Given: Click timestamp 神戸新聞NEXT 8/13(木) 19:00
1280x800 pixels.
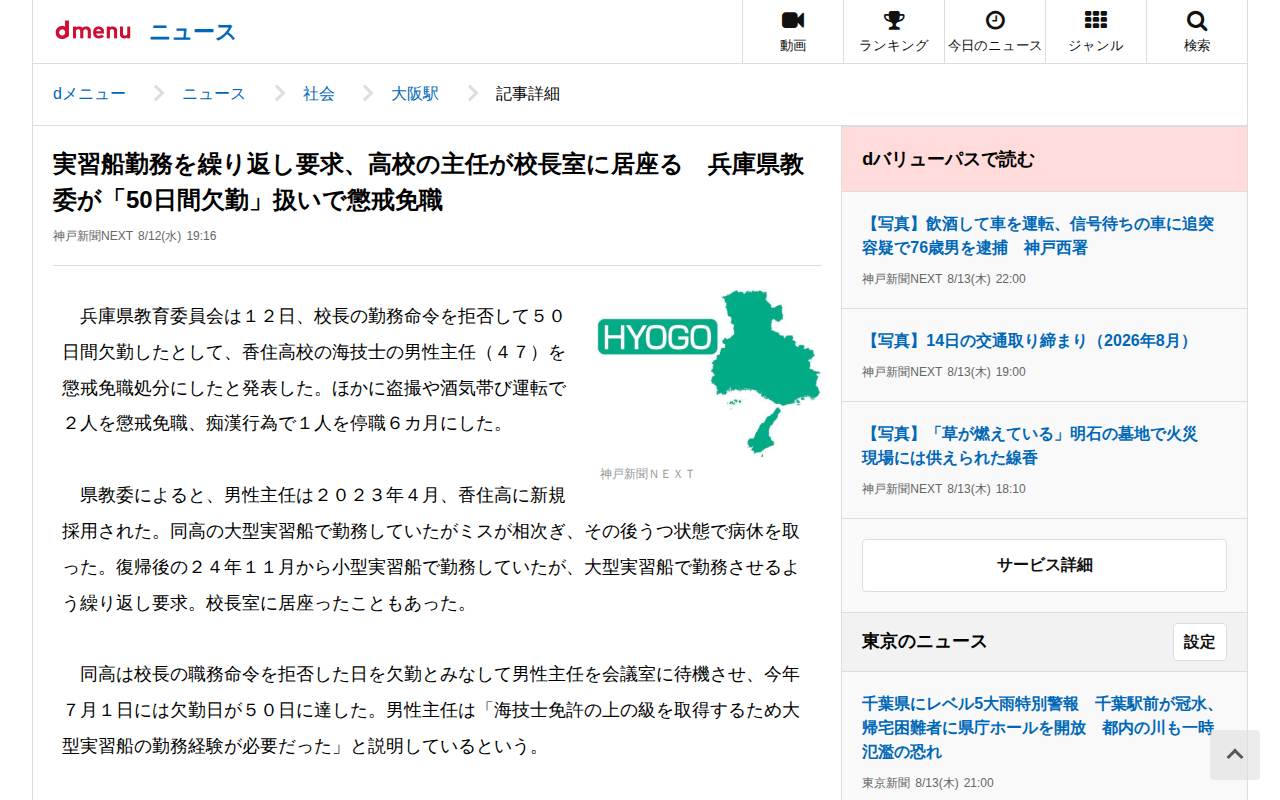Looking at the screenshot, I should pos(944,372).
